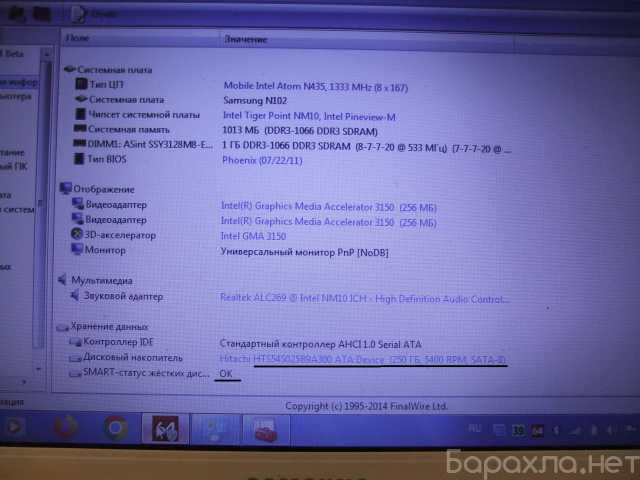
Task: Follow the Phoenix (07/22/11) BIOS link
Action: (262, 160)
